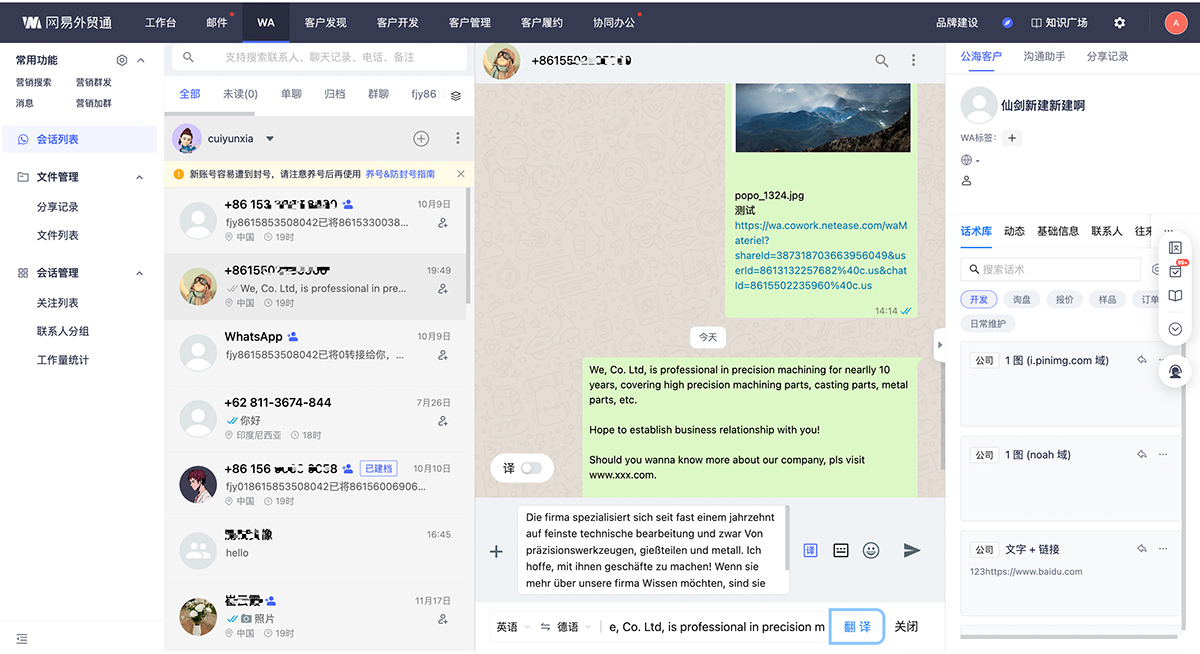Click the plus attachment icon in chat input

tap(495, 551)
